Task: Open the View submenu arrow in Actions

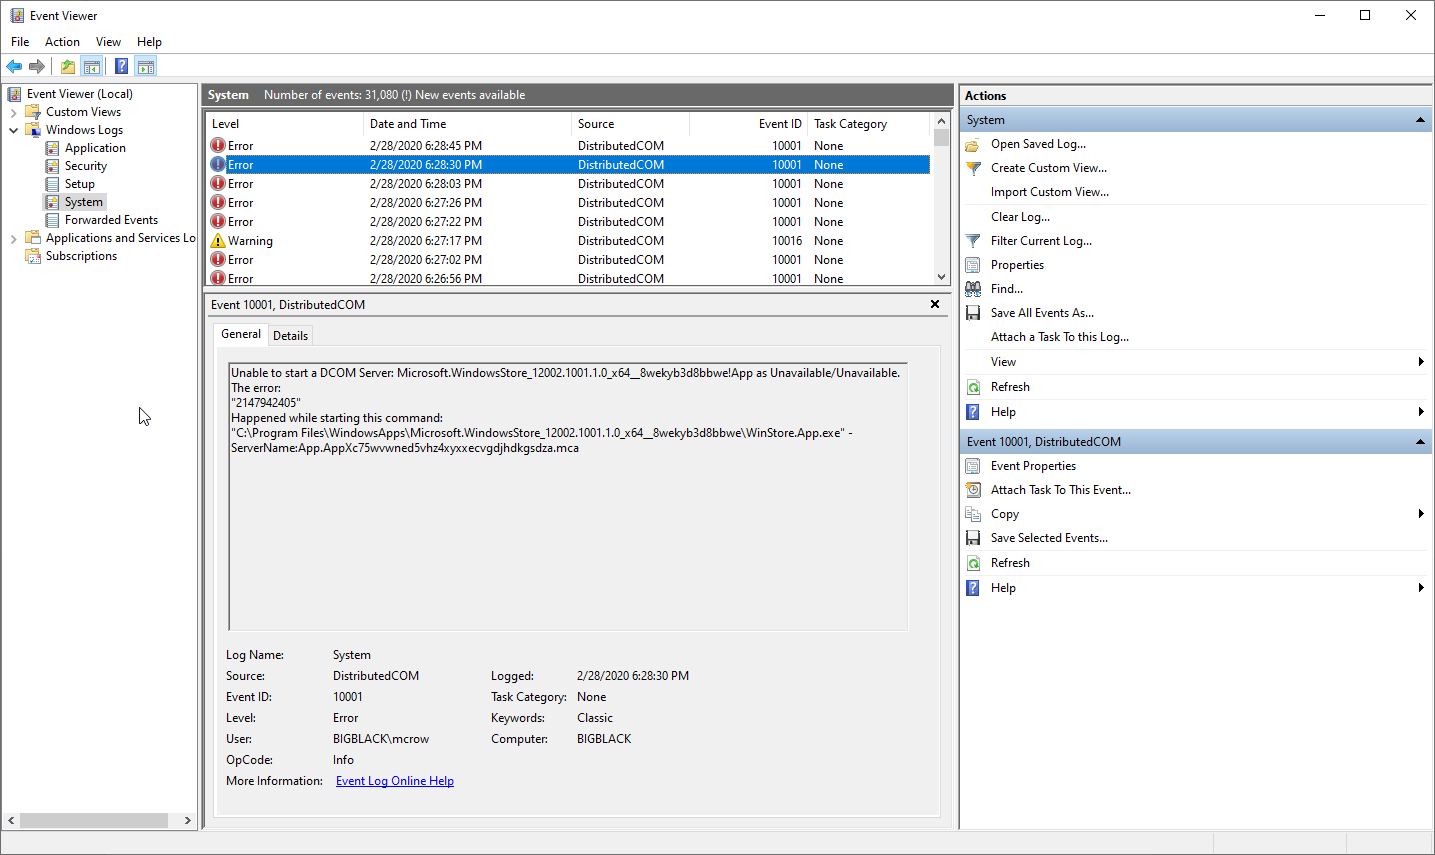Action: (1421, 362)
